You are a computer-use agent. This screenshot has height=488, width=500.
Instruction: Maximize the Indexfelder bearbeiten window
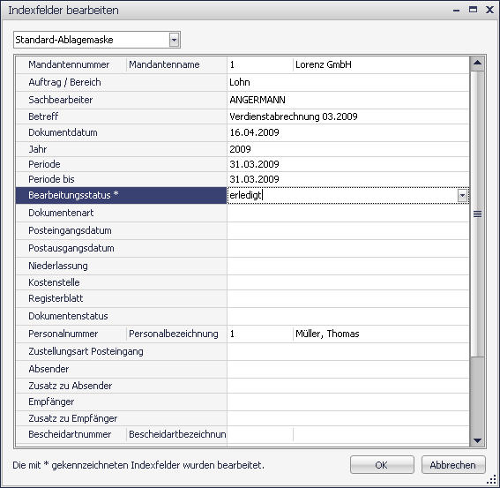tap(473, 10)
